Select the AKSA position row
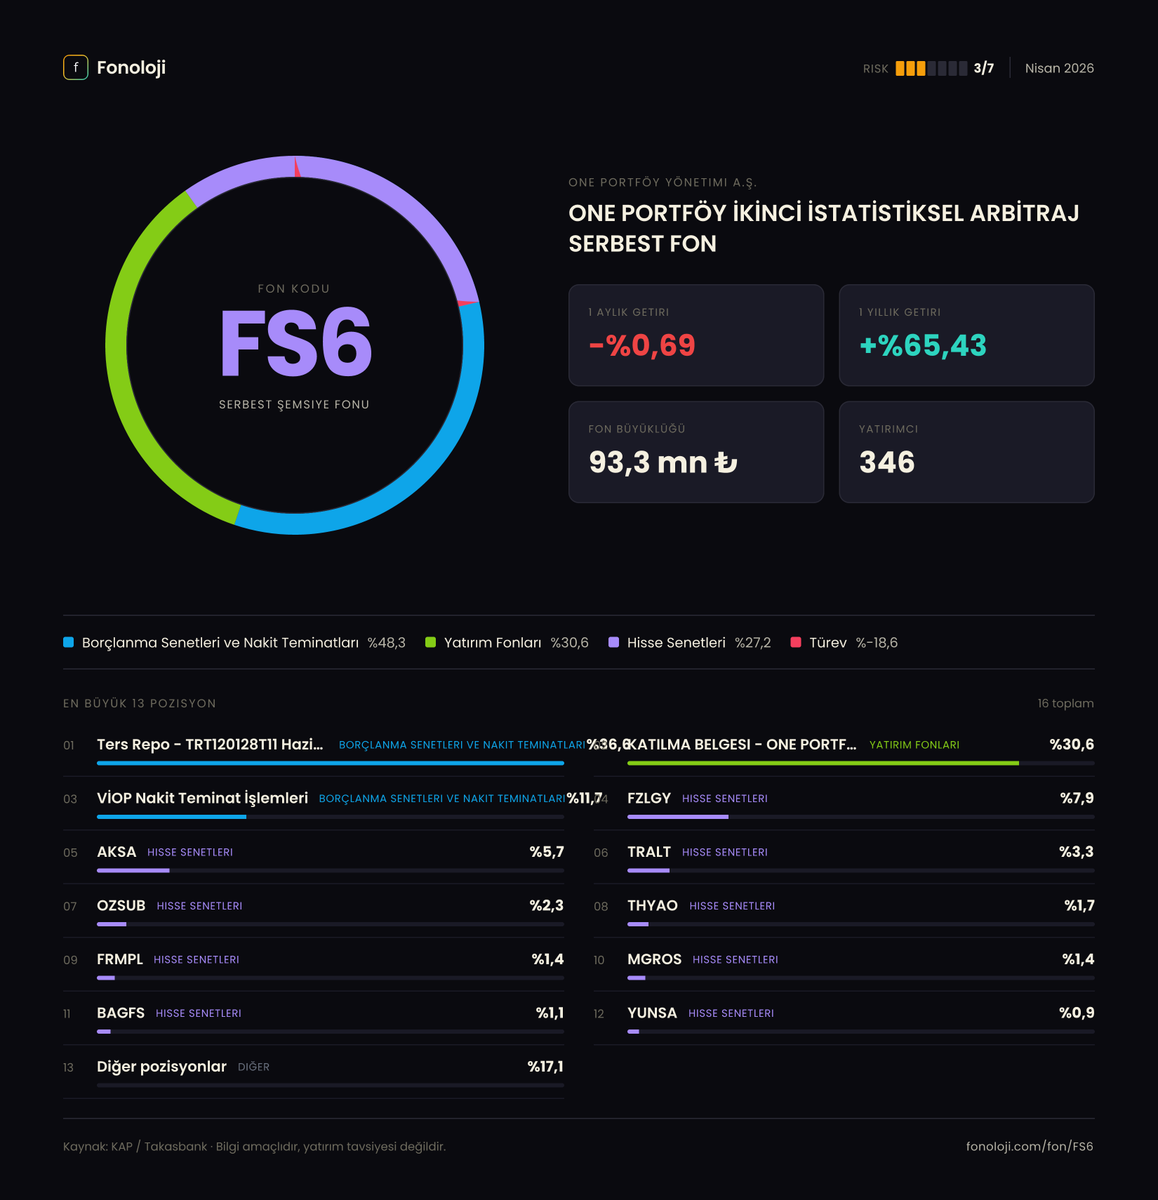Viewport: 1158px width, 1200px height. coord(313,858)
